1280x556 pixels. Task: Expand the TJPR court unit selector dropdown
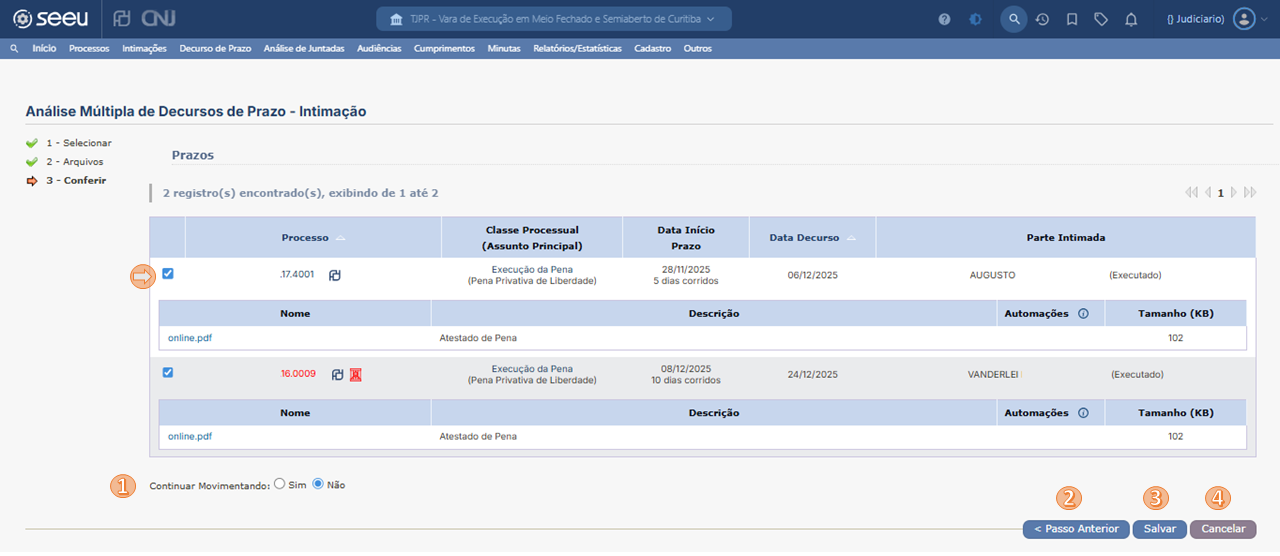point(553,19)
